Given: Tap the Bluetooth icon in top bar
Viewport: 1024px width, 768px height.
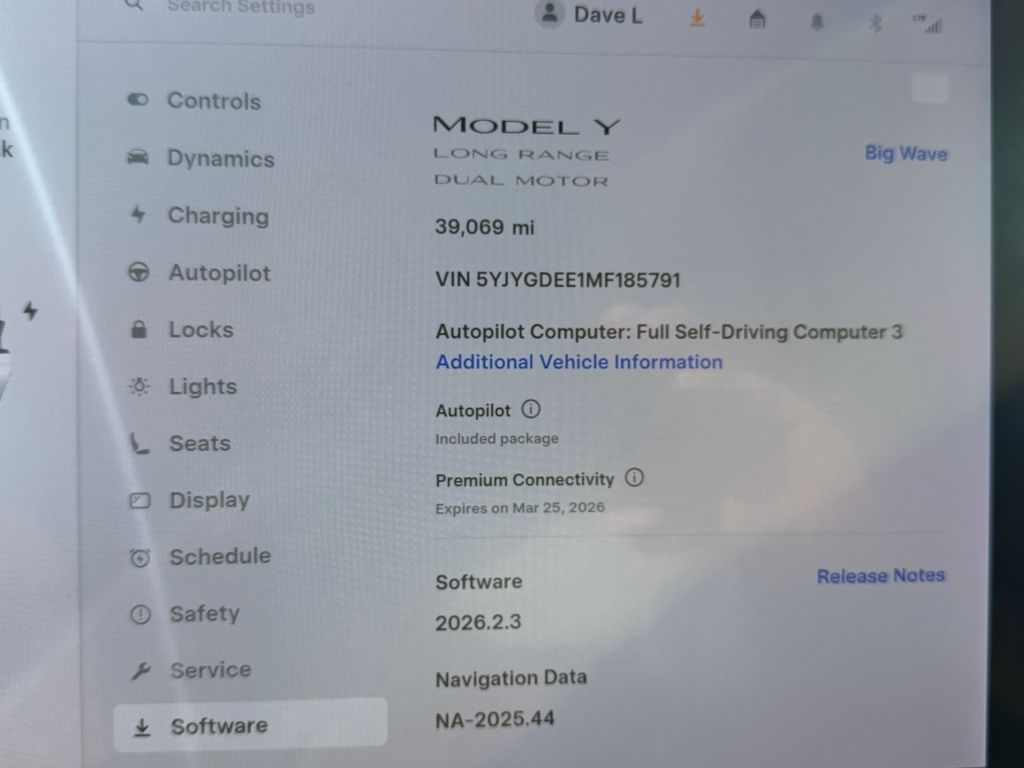Looking at the screenshot, I should click(875, 23).
